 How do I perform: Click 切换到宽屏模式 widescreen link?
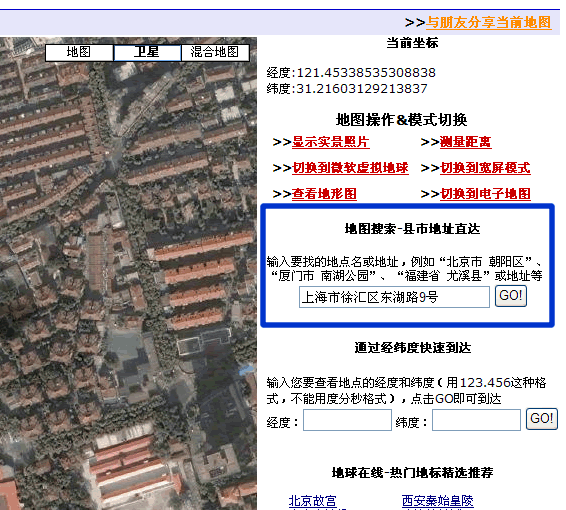click(485, 168)
